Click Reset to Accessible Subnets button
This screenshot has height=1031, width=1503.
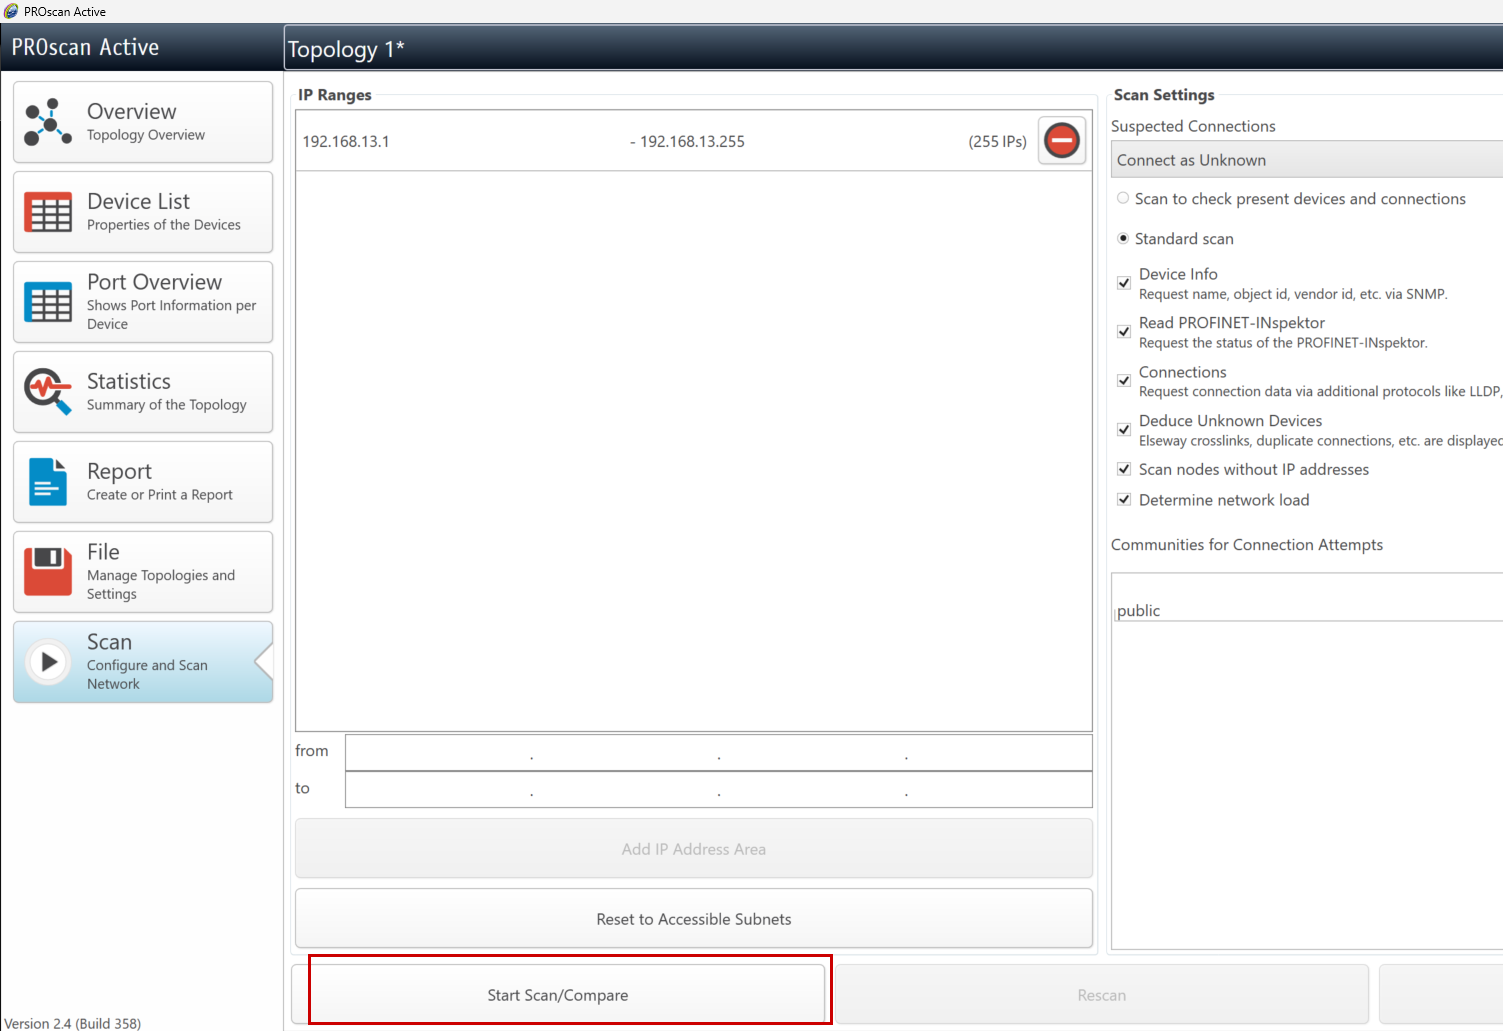(694, 919)
